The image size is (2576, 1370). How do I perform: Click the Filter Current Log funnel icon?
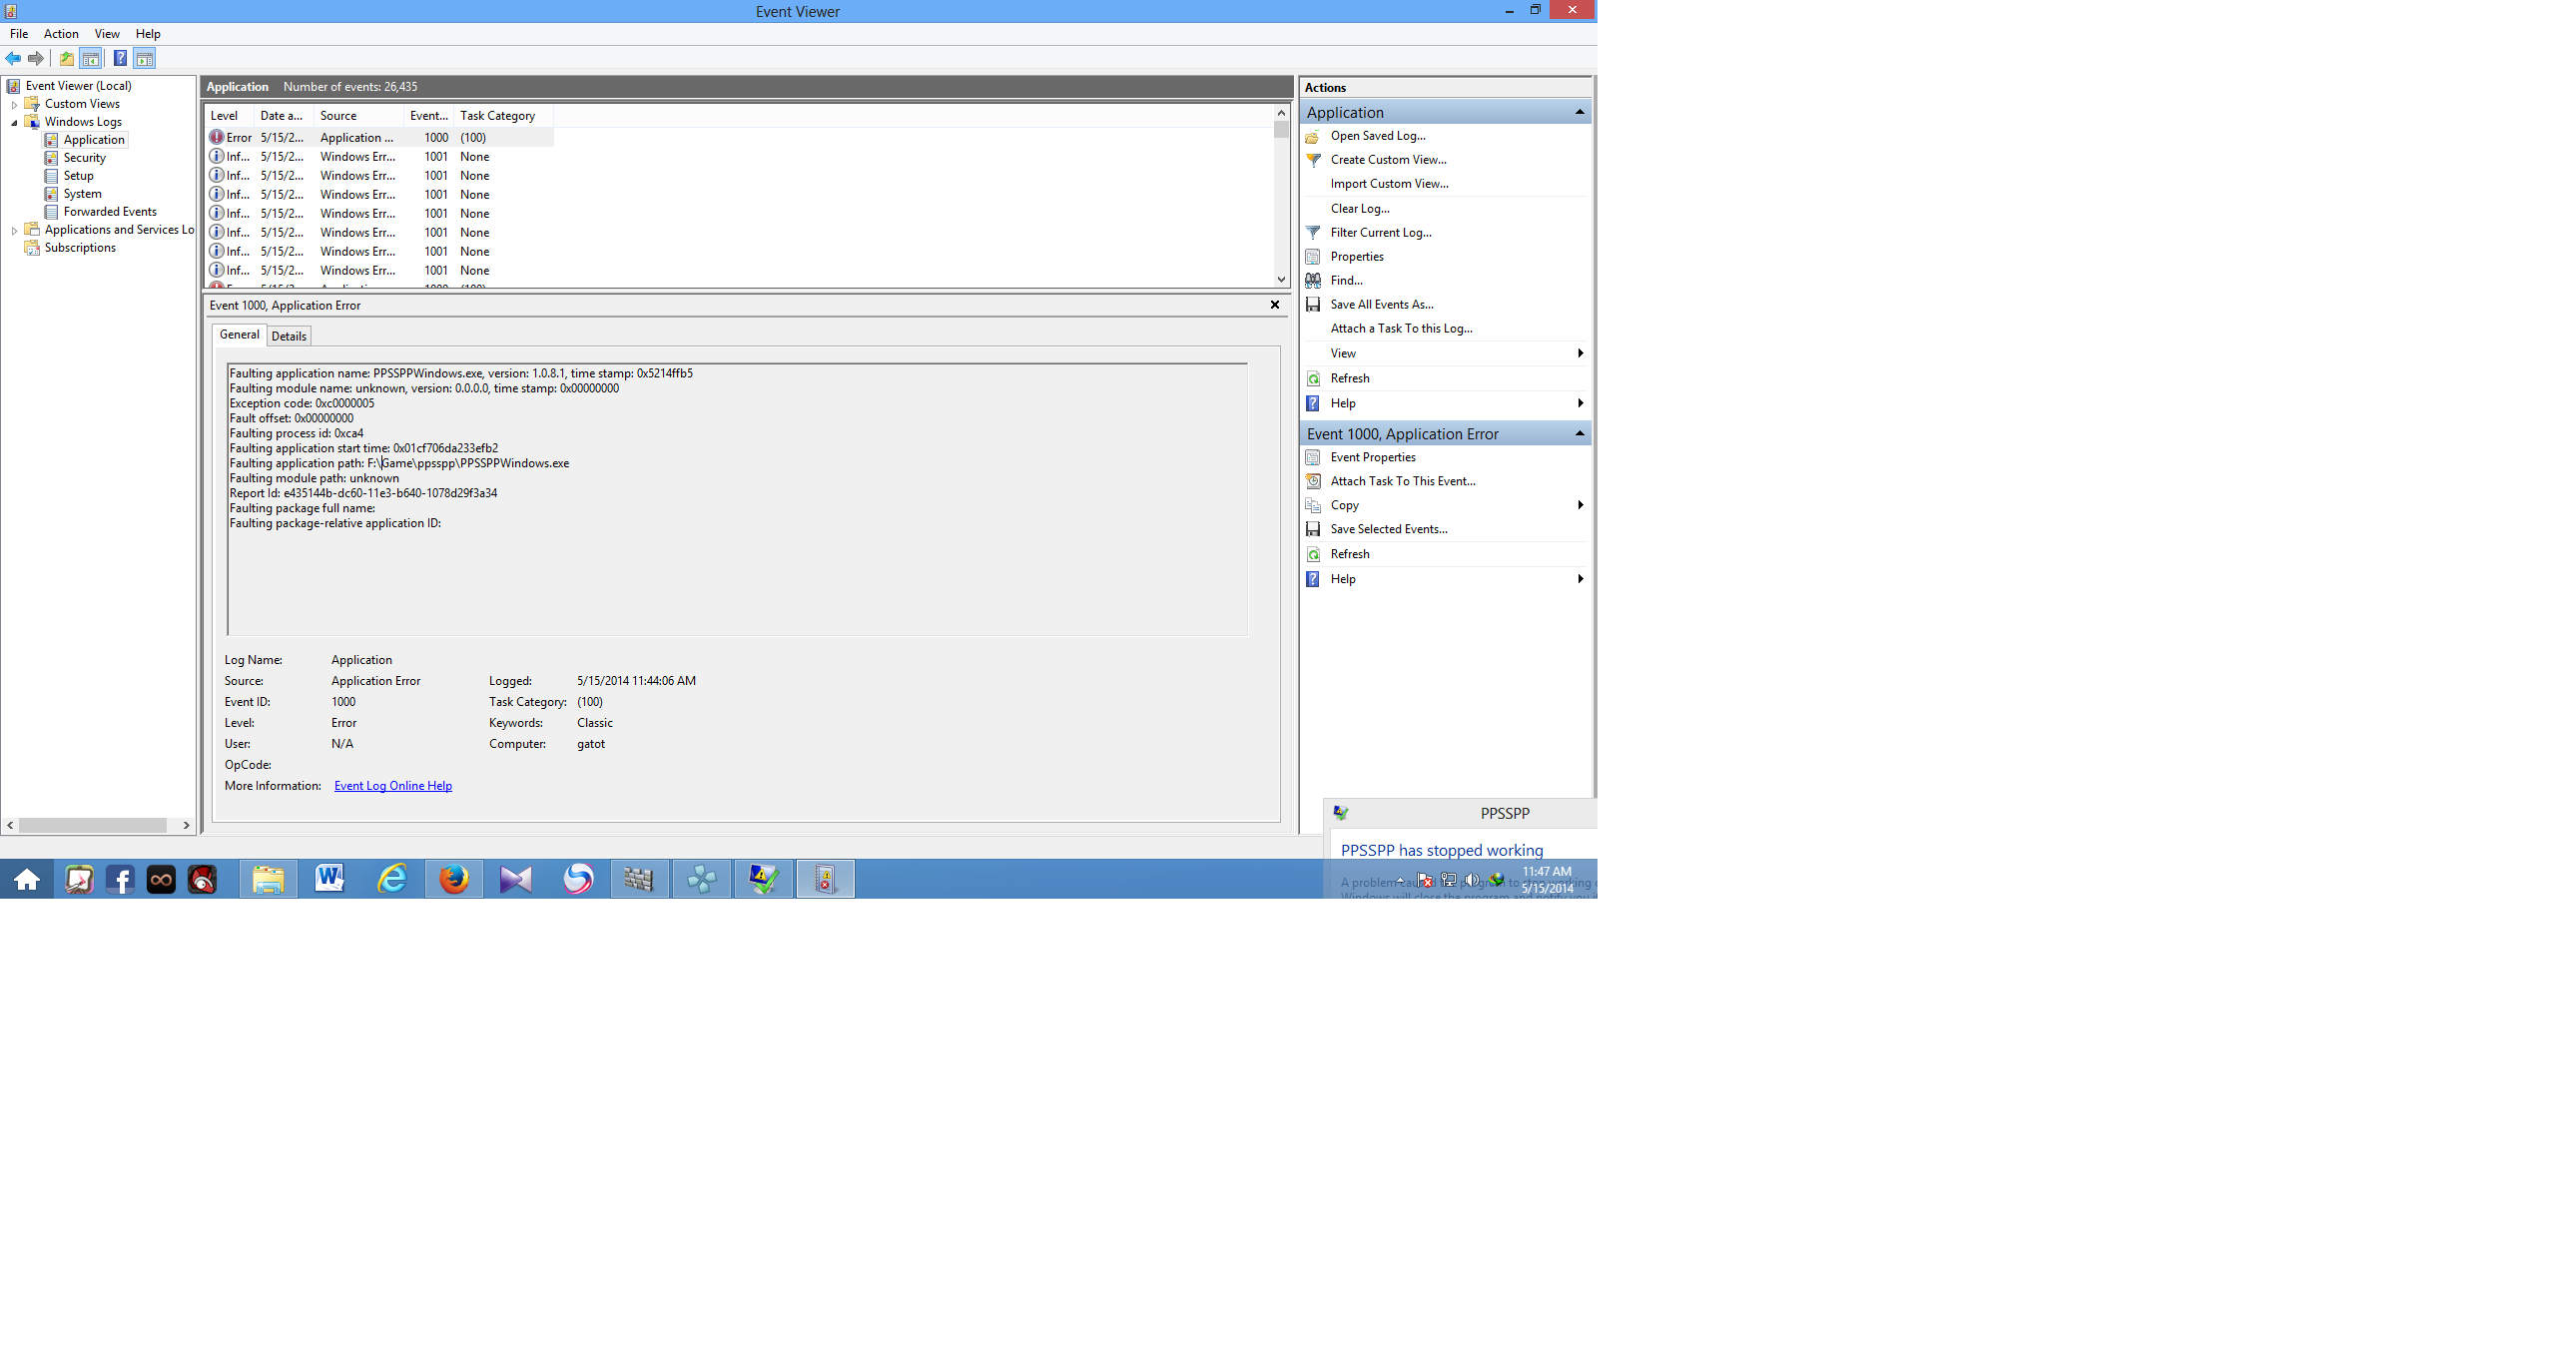[x=1313, y=232]
